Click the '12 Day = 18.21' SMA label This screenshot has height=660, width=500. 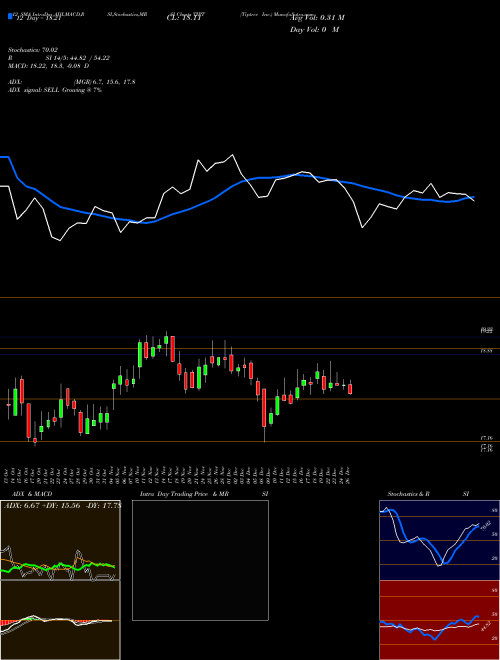point(39,18)
